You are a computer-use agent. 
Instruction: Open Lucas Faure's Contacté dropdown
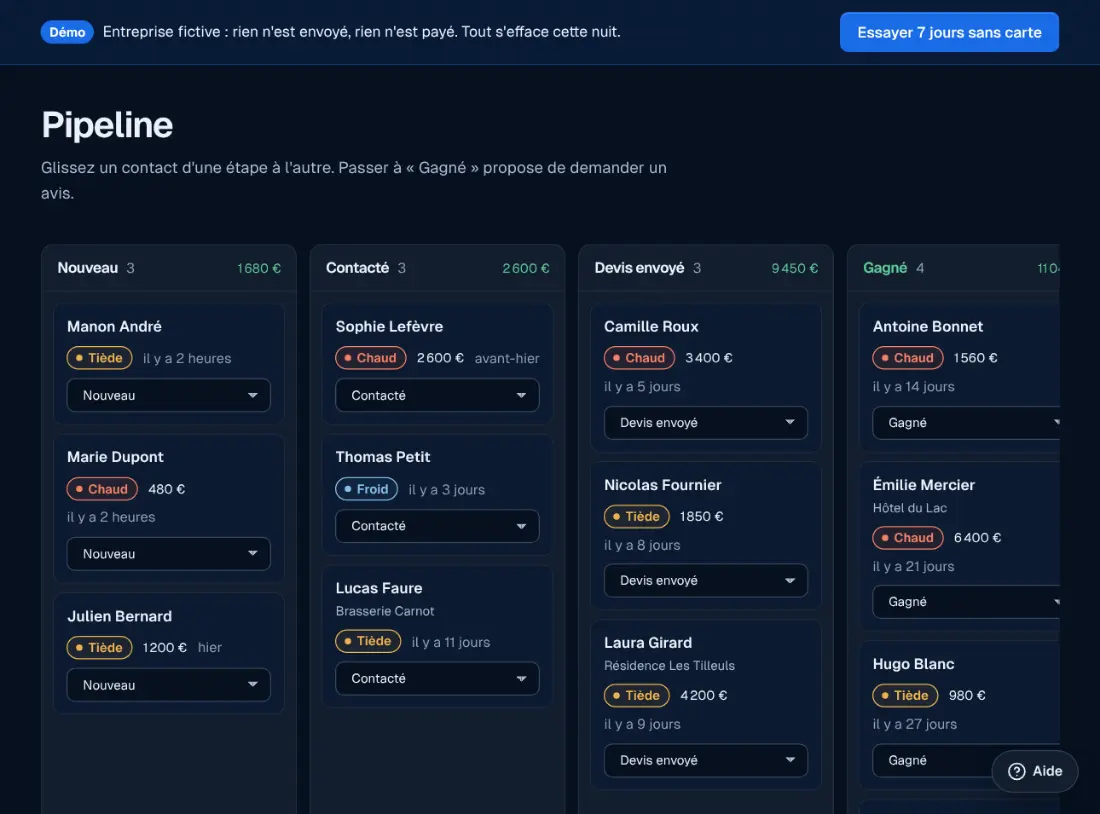[x=437, y=679]
